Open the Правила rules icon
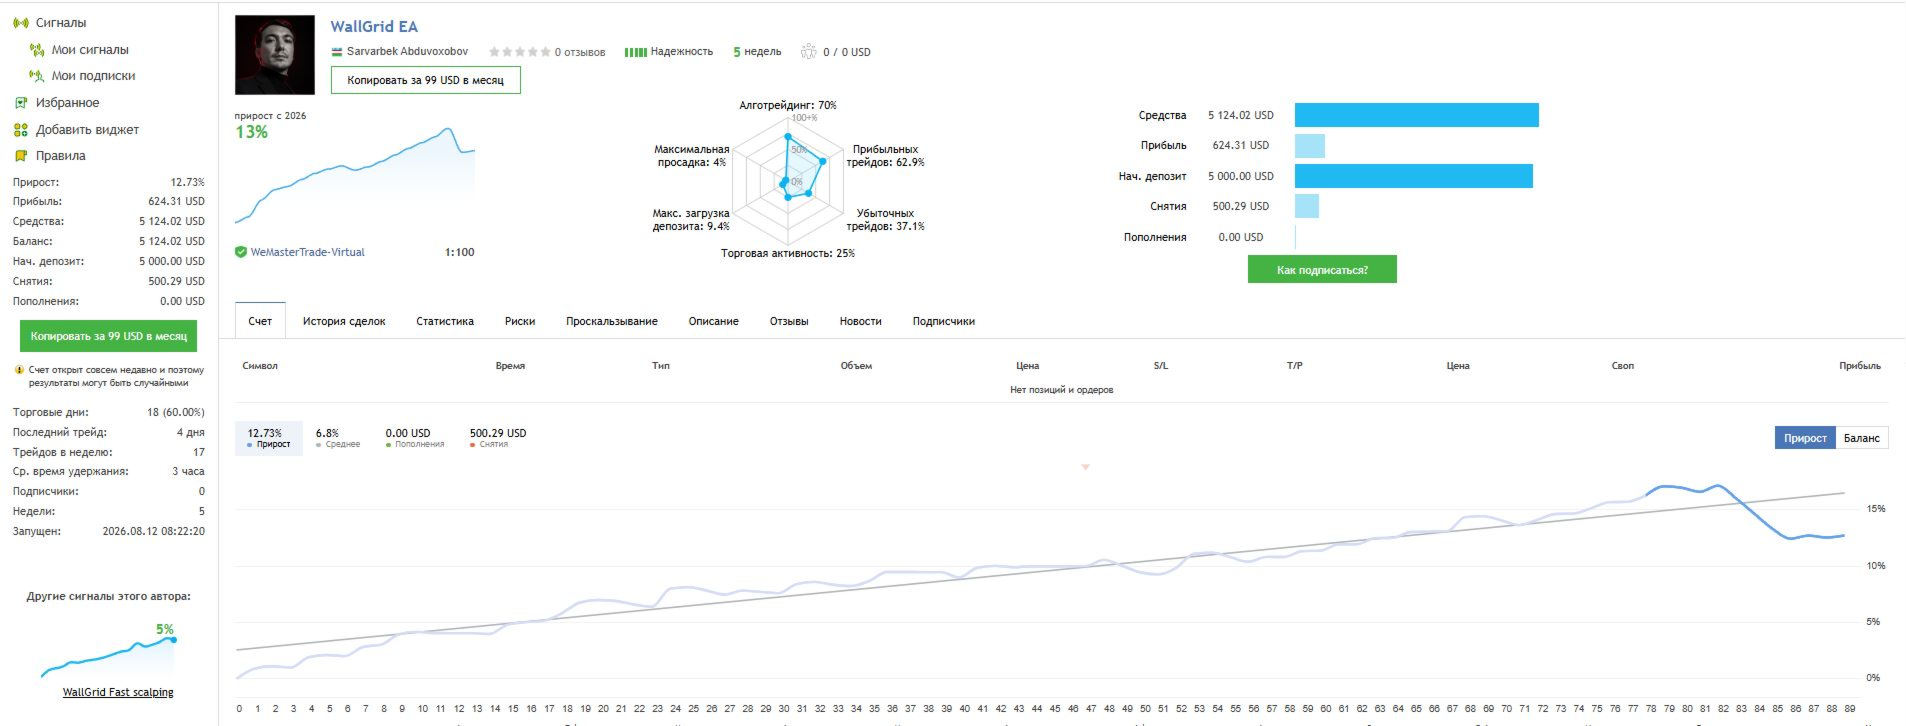The image size is (1906, 726). [x=20, y=155]
